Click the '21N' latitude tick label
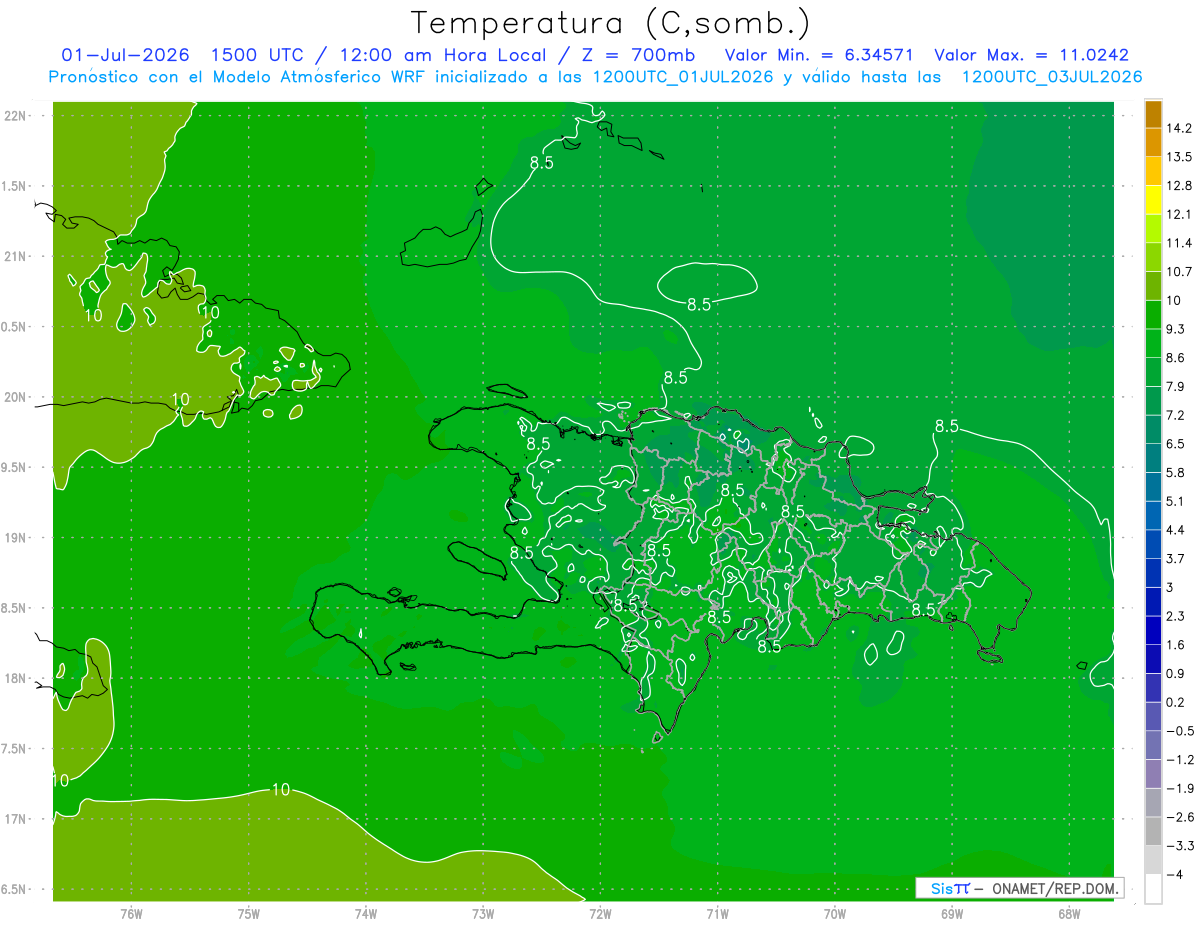The height and width of the screenshot is (927, 1200). coord(16,256)
